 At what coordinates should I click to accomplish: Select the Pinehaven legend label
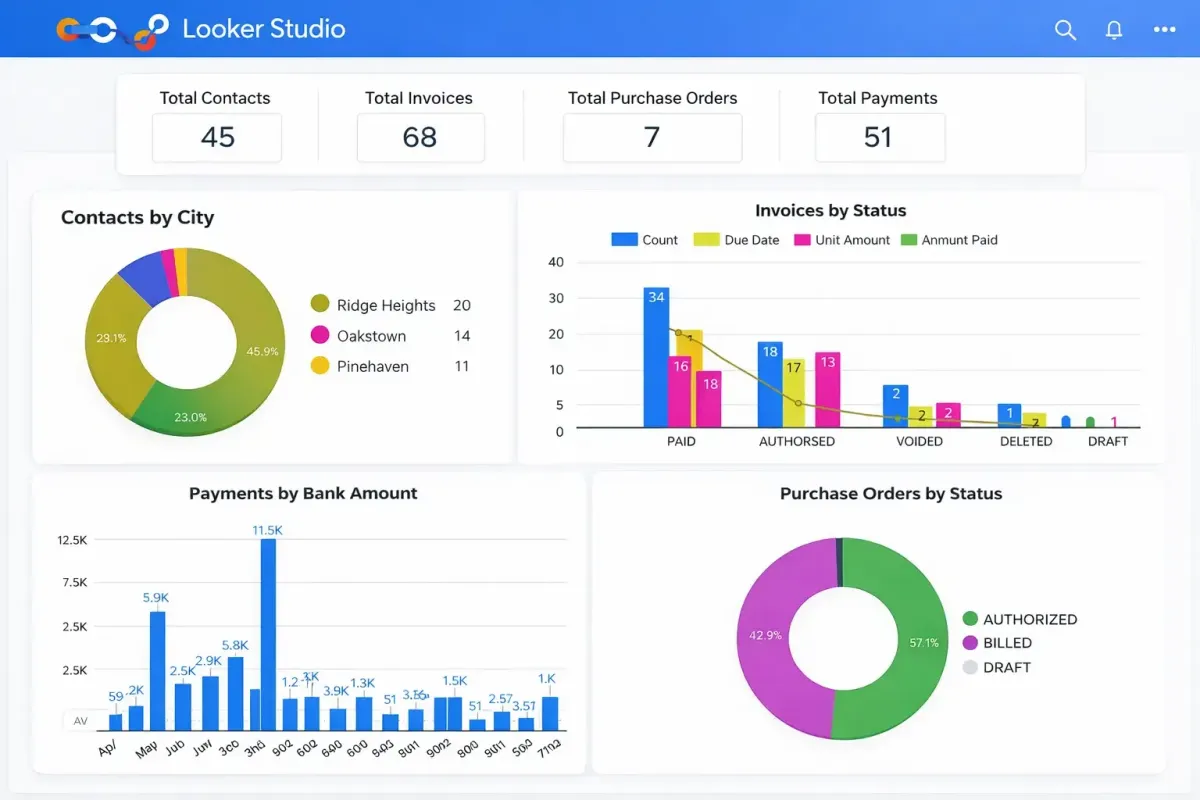point(373,366)
